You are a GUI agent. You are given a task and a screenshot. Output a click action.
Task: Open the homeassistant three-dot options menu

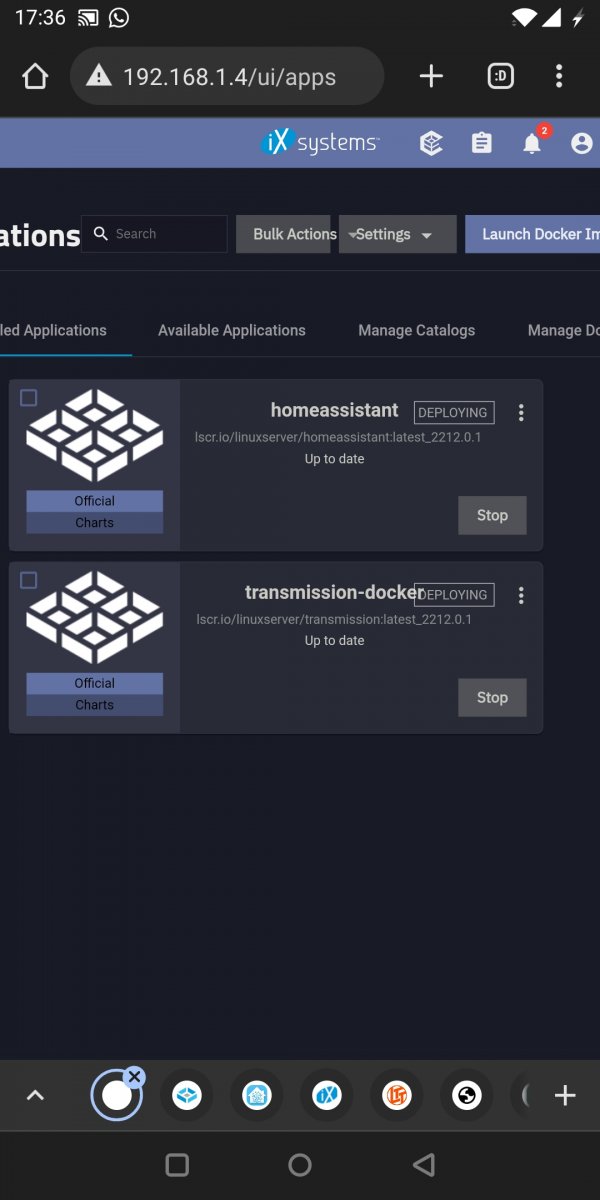tap(521, 413)
